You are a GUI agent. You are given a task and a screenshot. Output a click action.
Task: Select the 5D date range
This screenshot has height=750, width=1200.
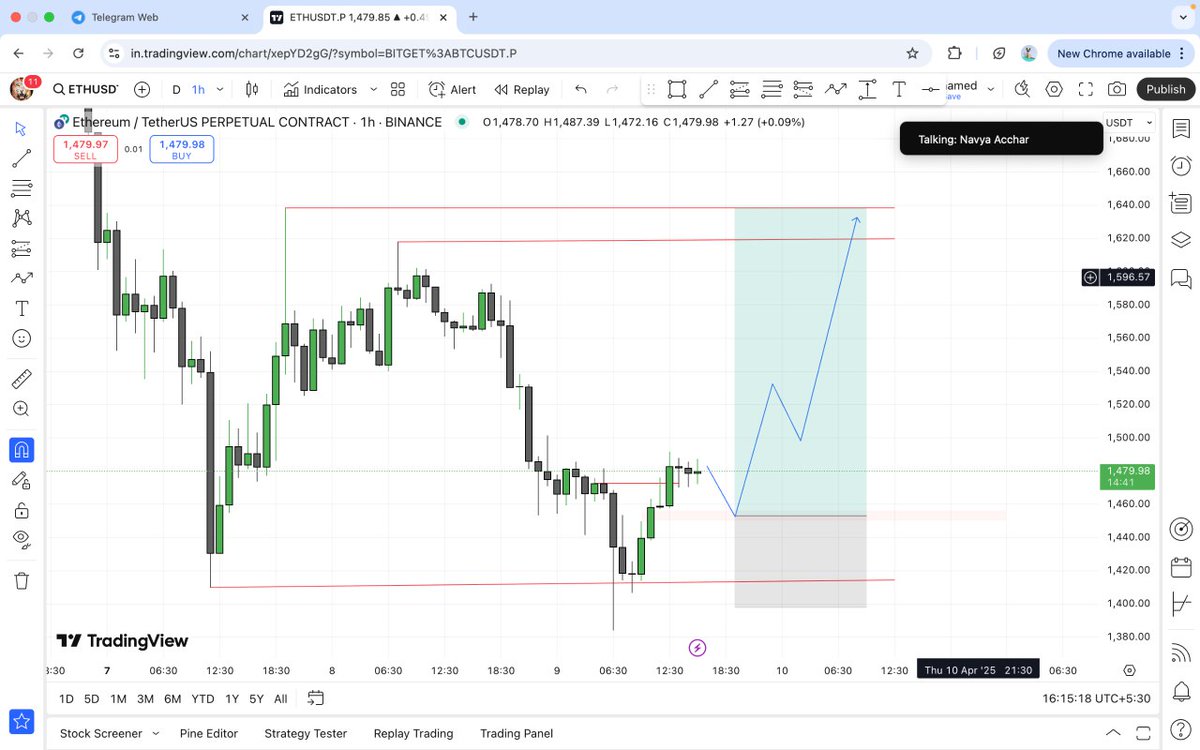pyautogui.click(x=91, y=699)
